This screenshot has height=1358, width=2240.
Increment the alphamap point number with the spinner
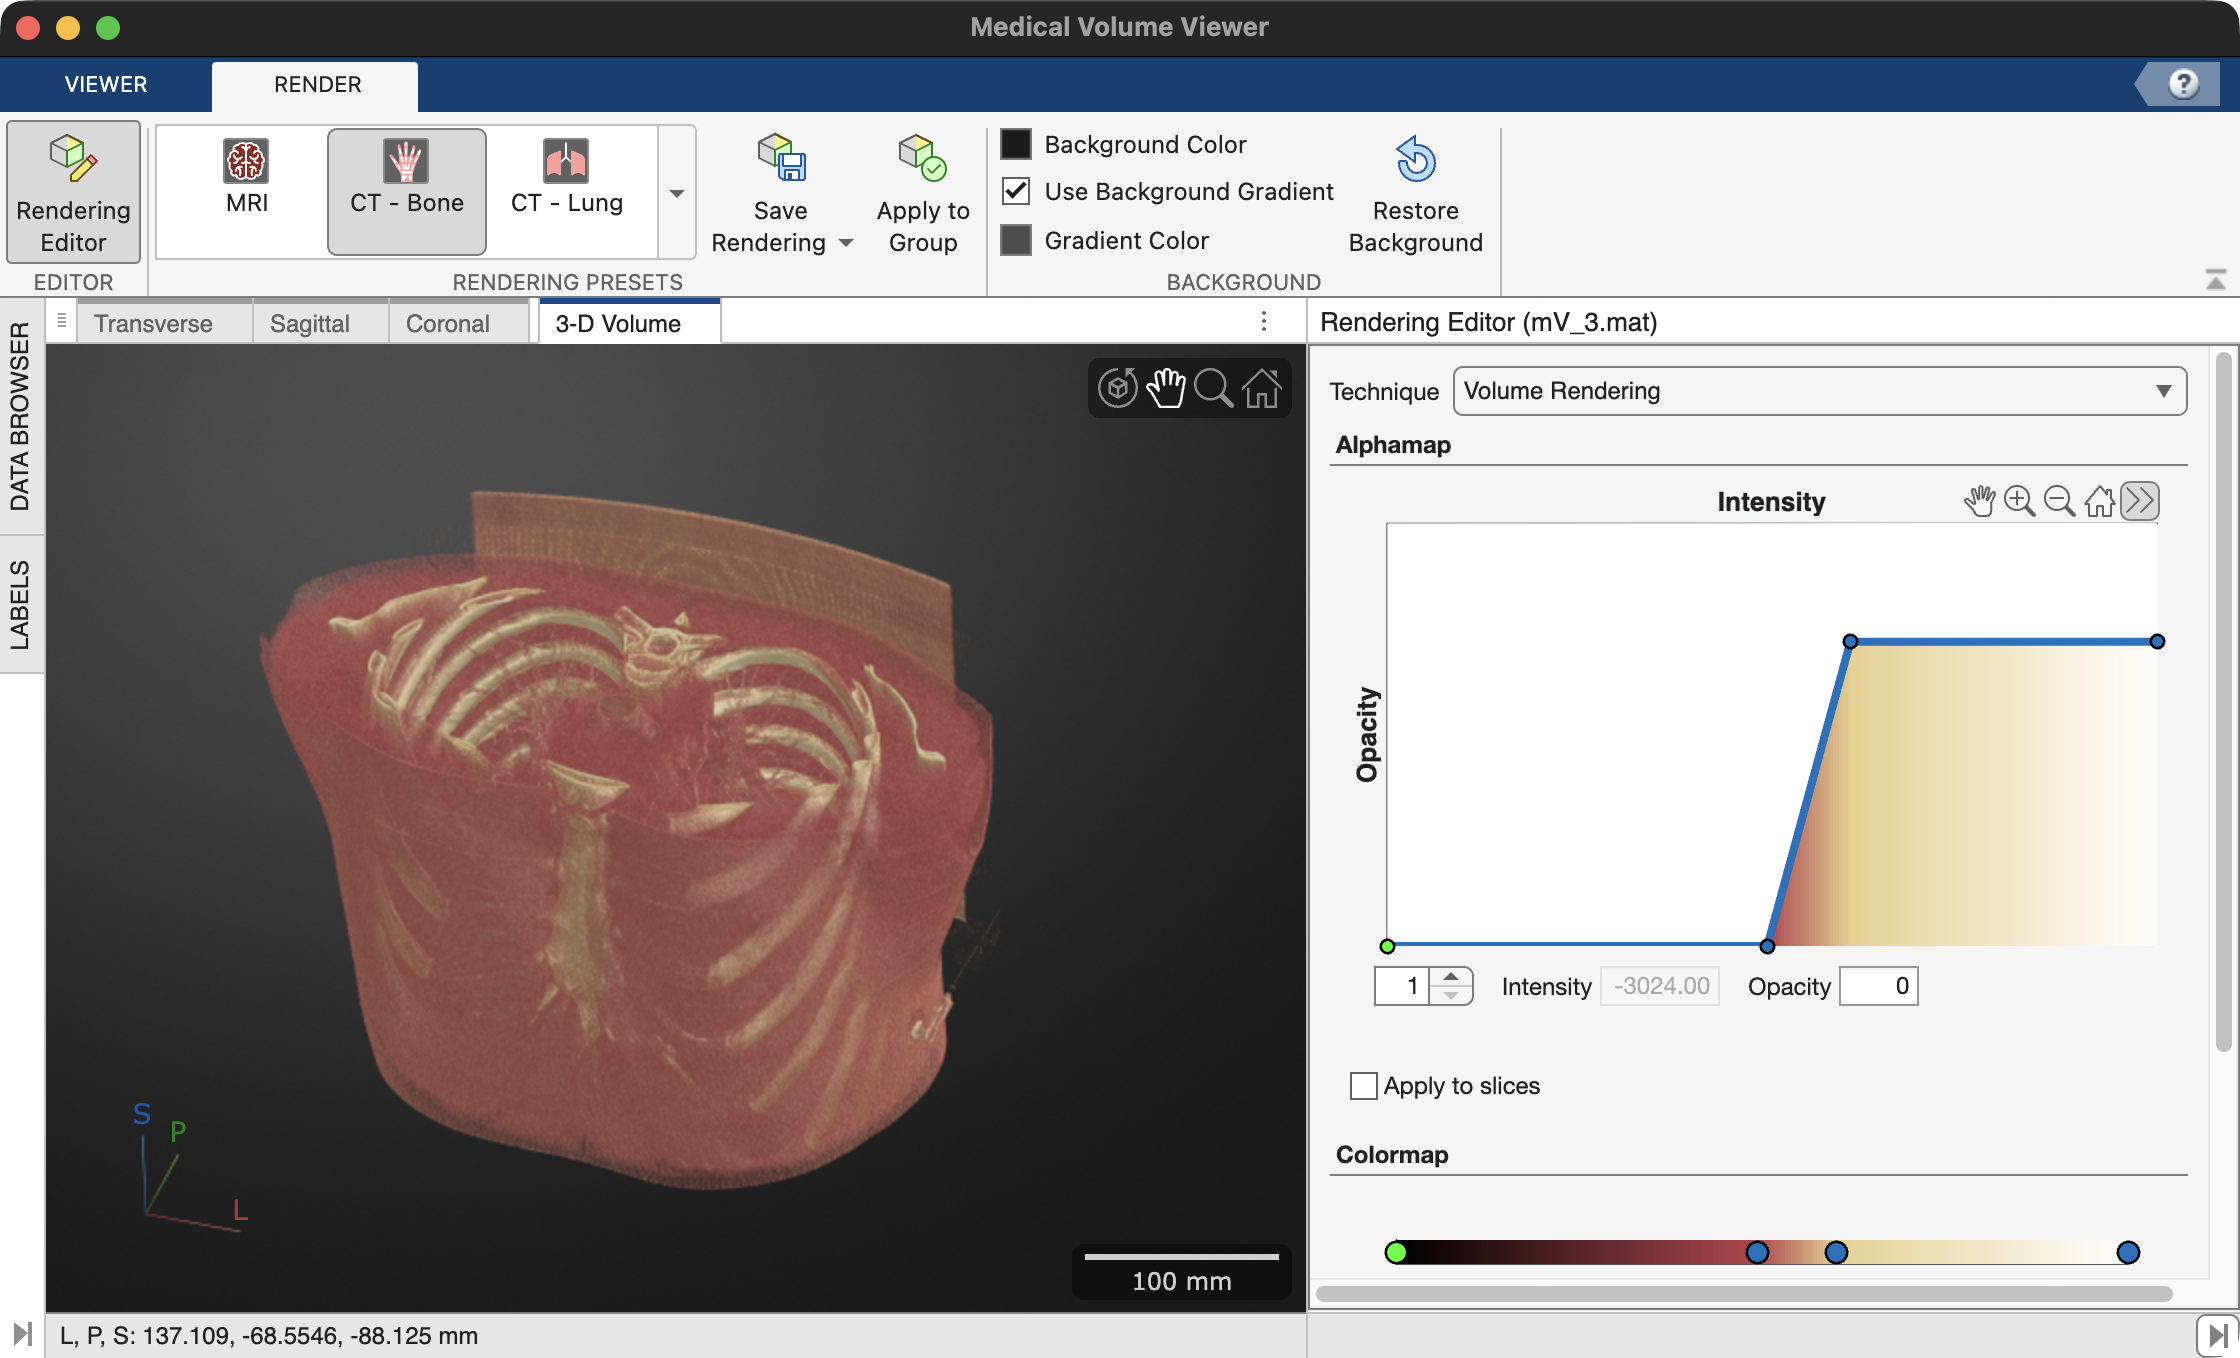click(1452, 977)
